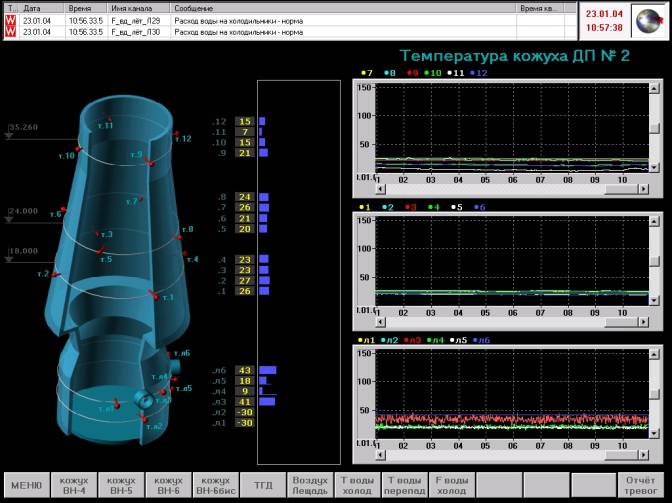Open the МЕНЮ button
Viewport: 672px width, 503px height.
(25, 485)
